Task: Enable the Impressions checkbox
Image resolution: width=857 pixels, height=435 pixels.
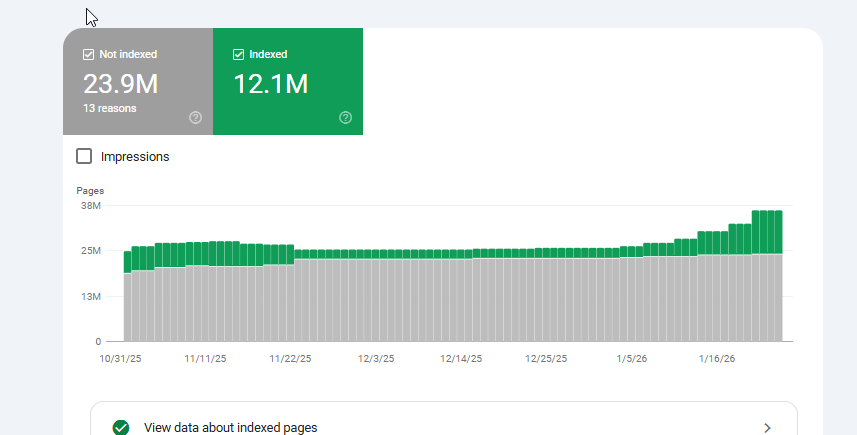Action: point(85,156)
